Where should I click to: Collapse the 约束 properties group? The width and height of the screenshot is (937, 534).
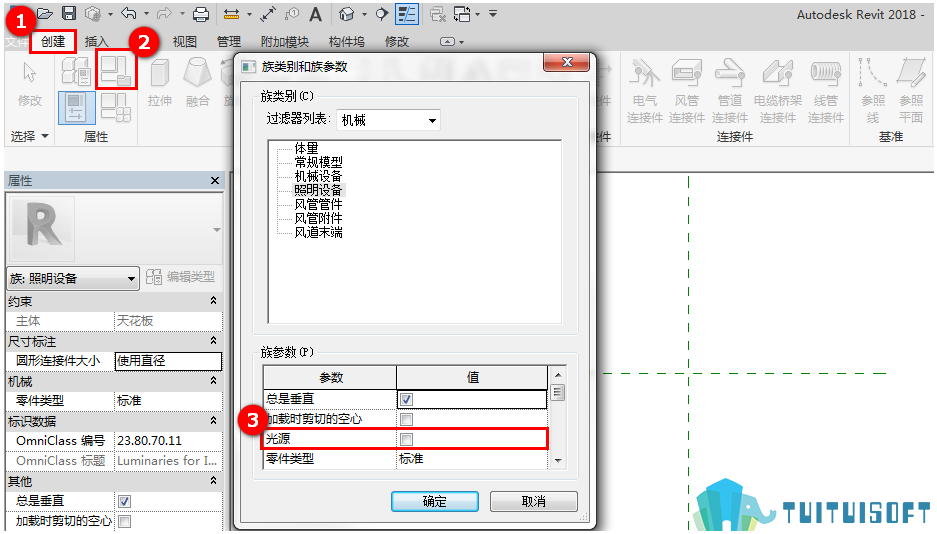(x=213, y=301)
